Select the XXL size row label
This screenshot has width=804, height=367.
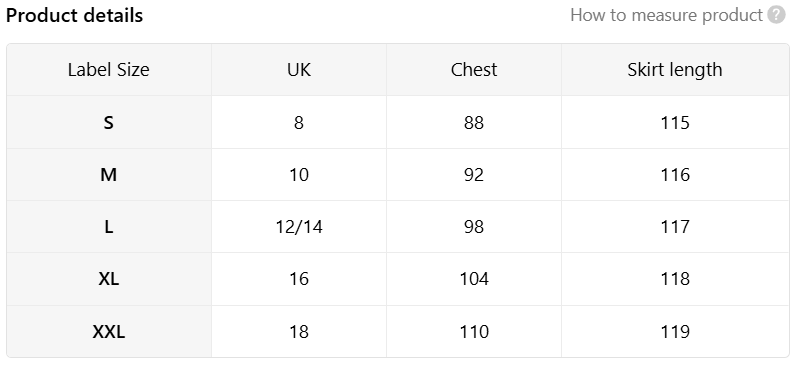click(x=109, y=332)
